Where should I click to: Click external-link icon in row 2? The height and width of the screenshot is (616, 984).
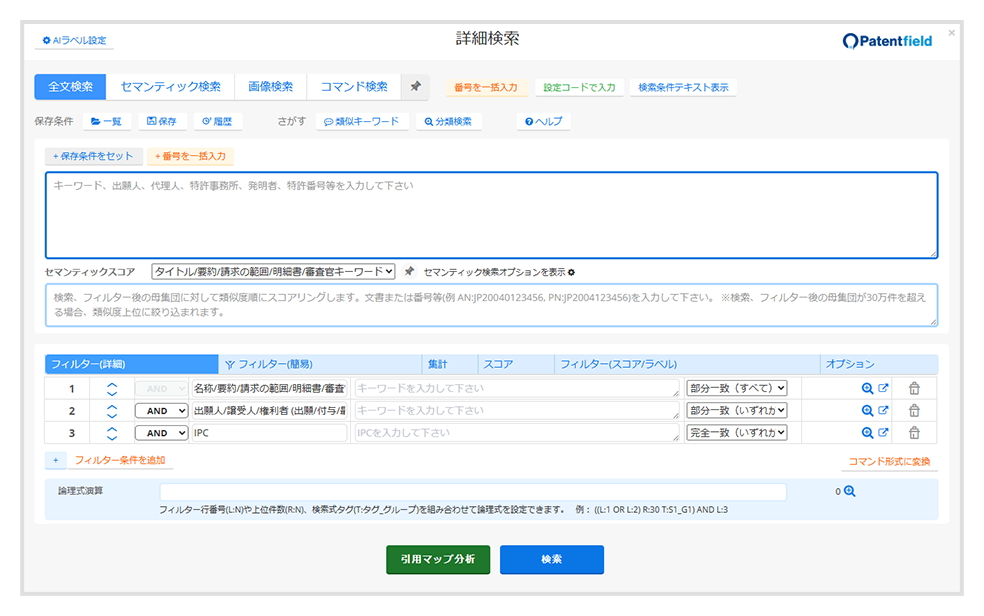(883, 410)
